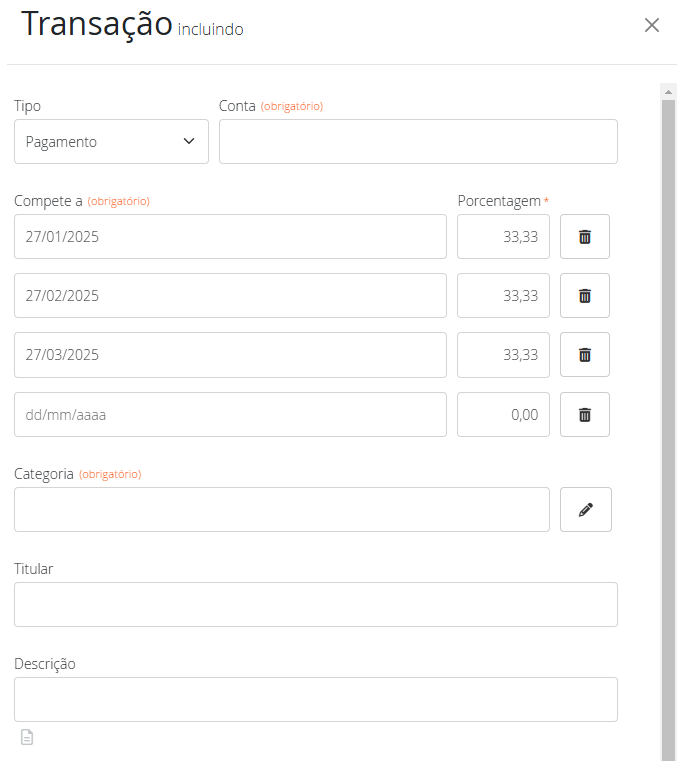Click the Titular input field

tap(315, 605)
